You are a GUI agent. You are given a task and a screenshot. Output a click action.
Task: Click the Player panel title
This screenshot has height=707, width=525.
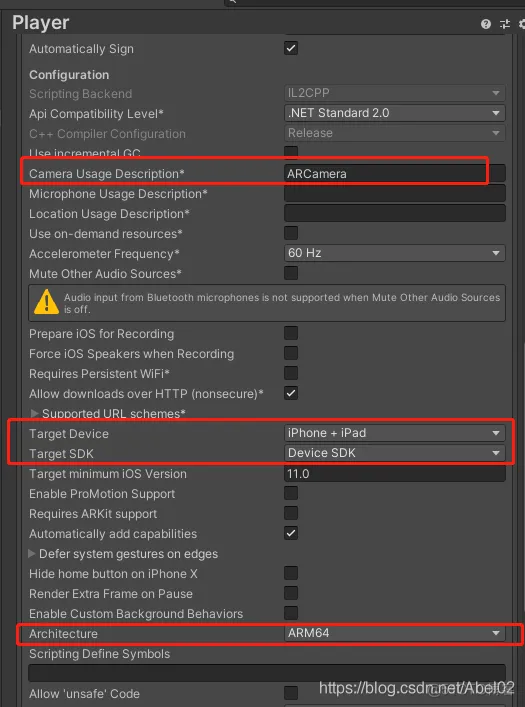[41, 23]
